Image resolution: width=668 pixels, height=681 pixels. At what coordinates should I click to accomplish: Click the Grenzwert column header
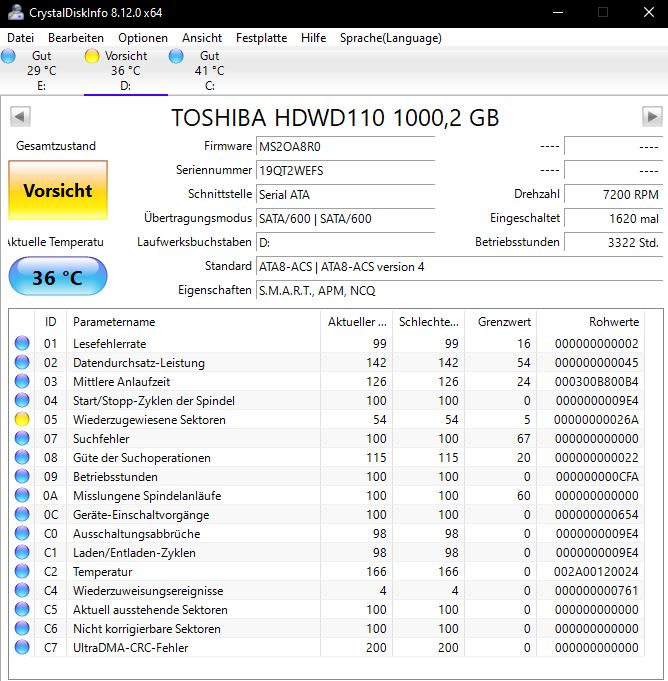click(x=501, y=322)
